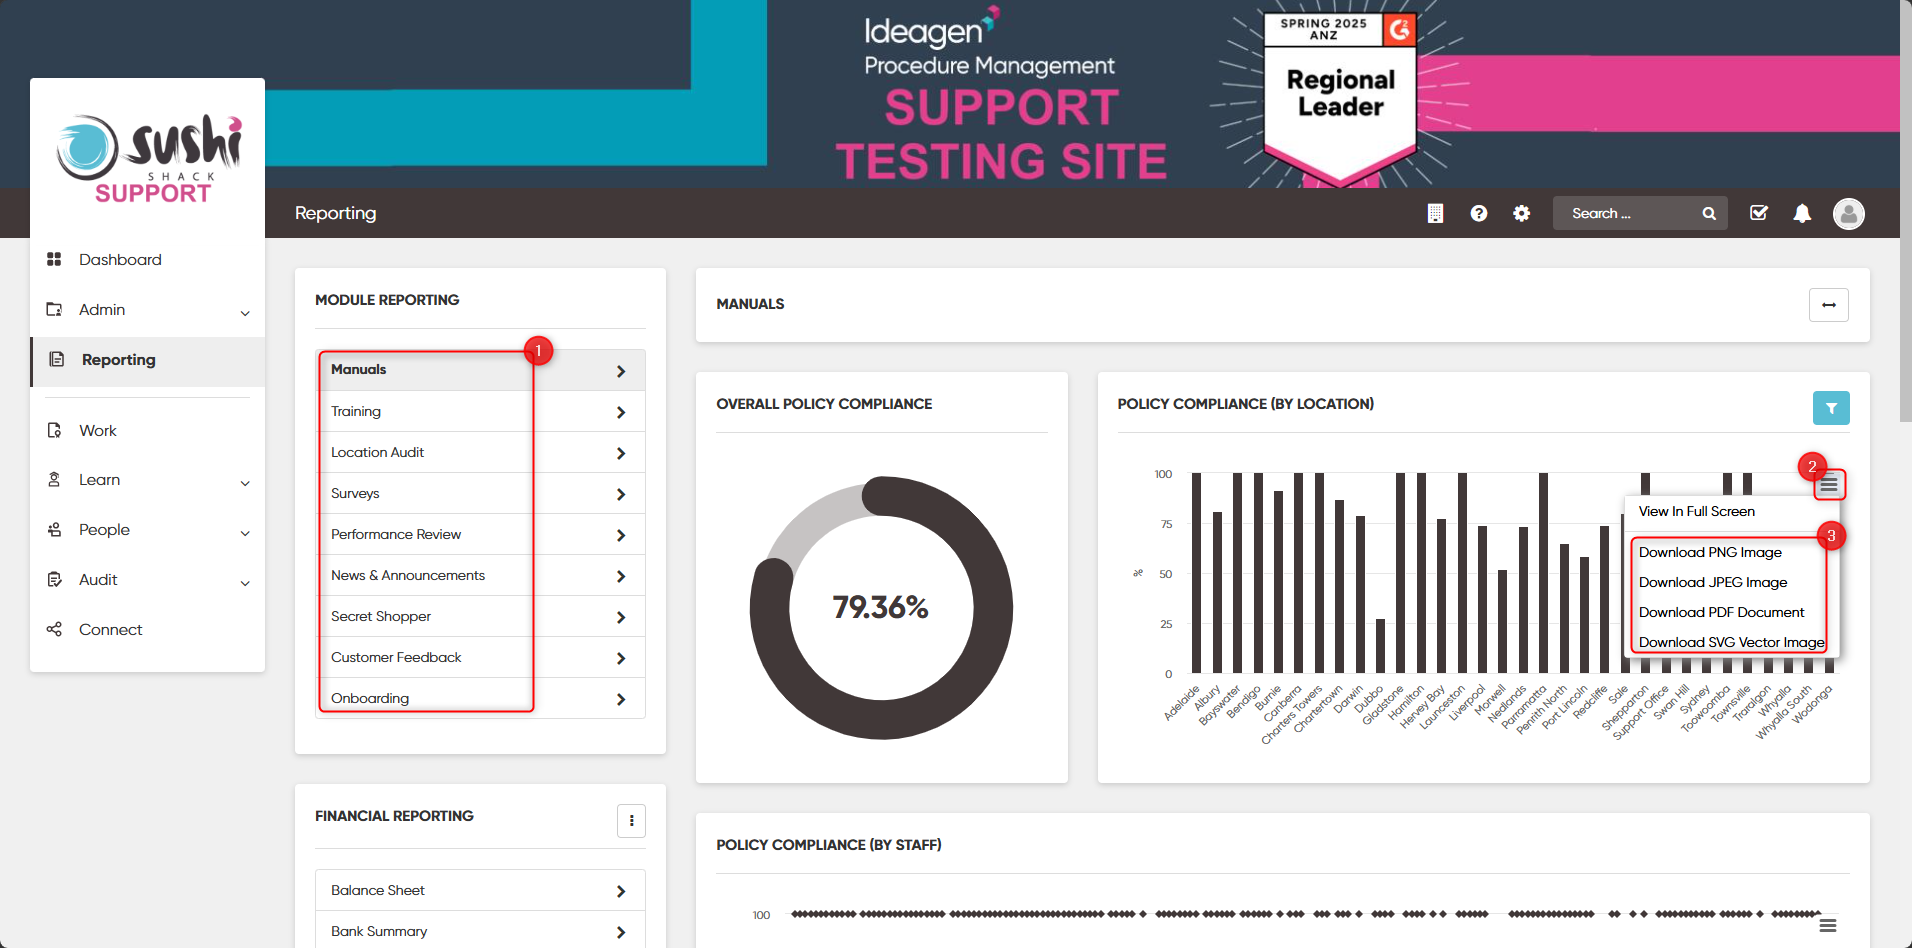Click the notifications bell icon
Viewport: 1912px width, 948px height.
(x=1802, y=213)
